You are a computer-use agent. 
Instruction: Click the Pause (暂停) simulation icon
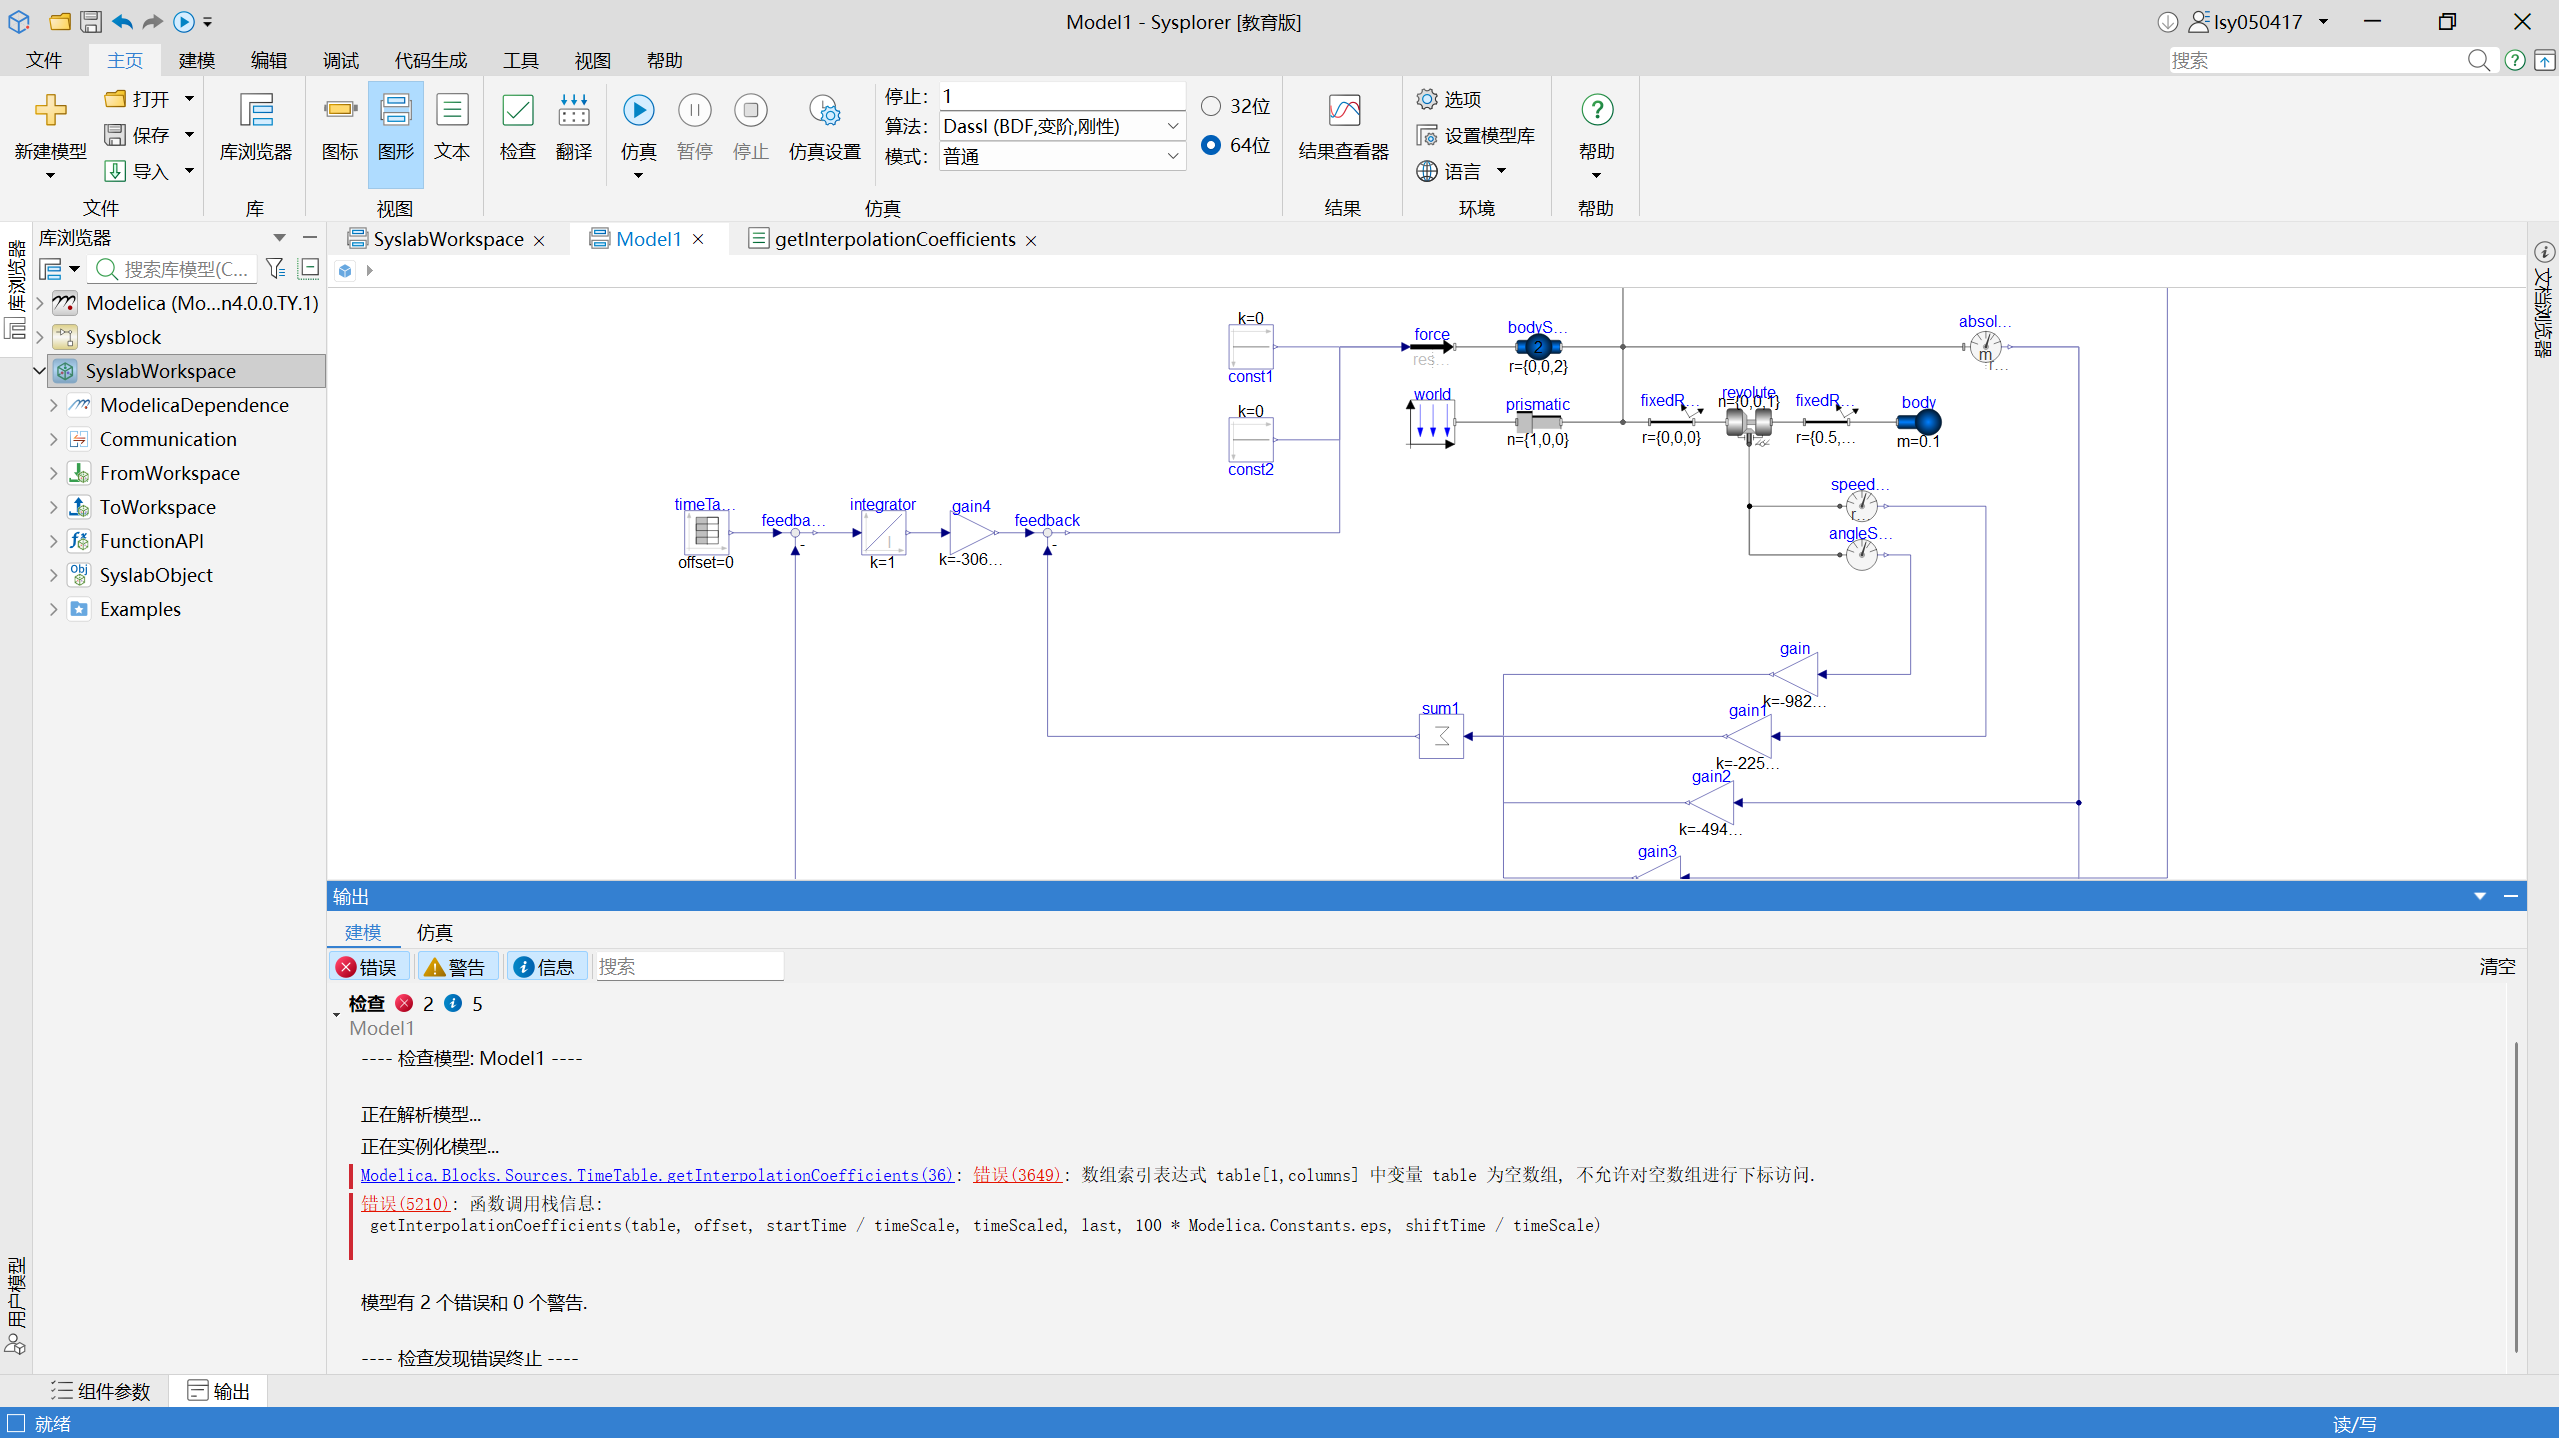coord(694,110)
